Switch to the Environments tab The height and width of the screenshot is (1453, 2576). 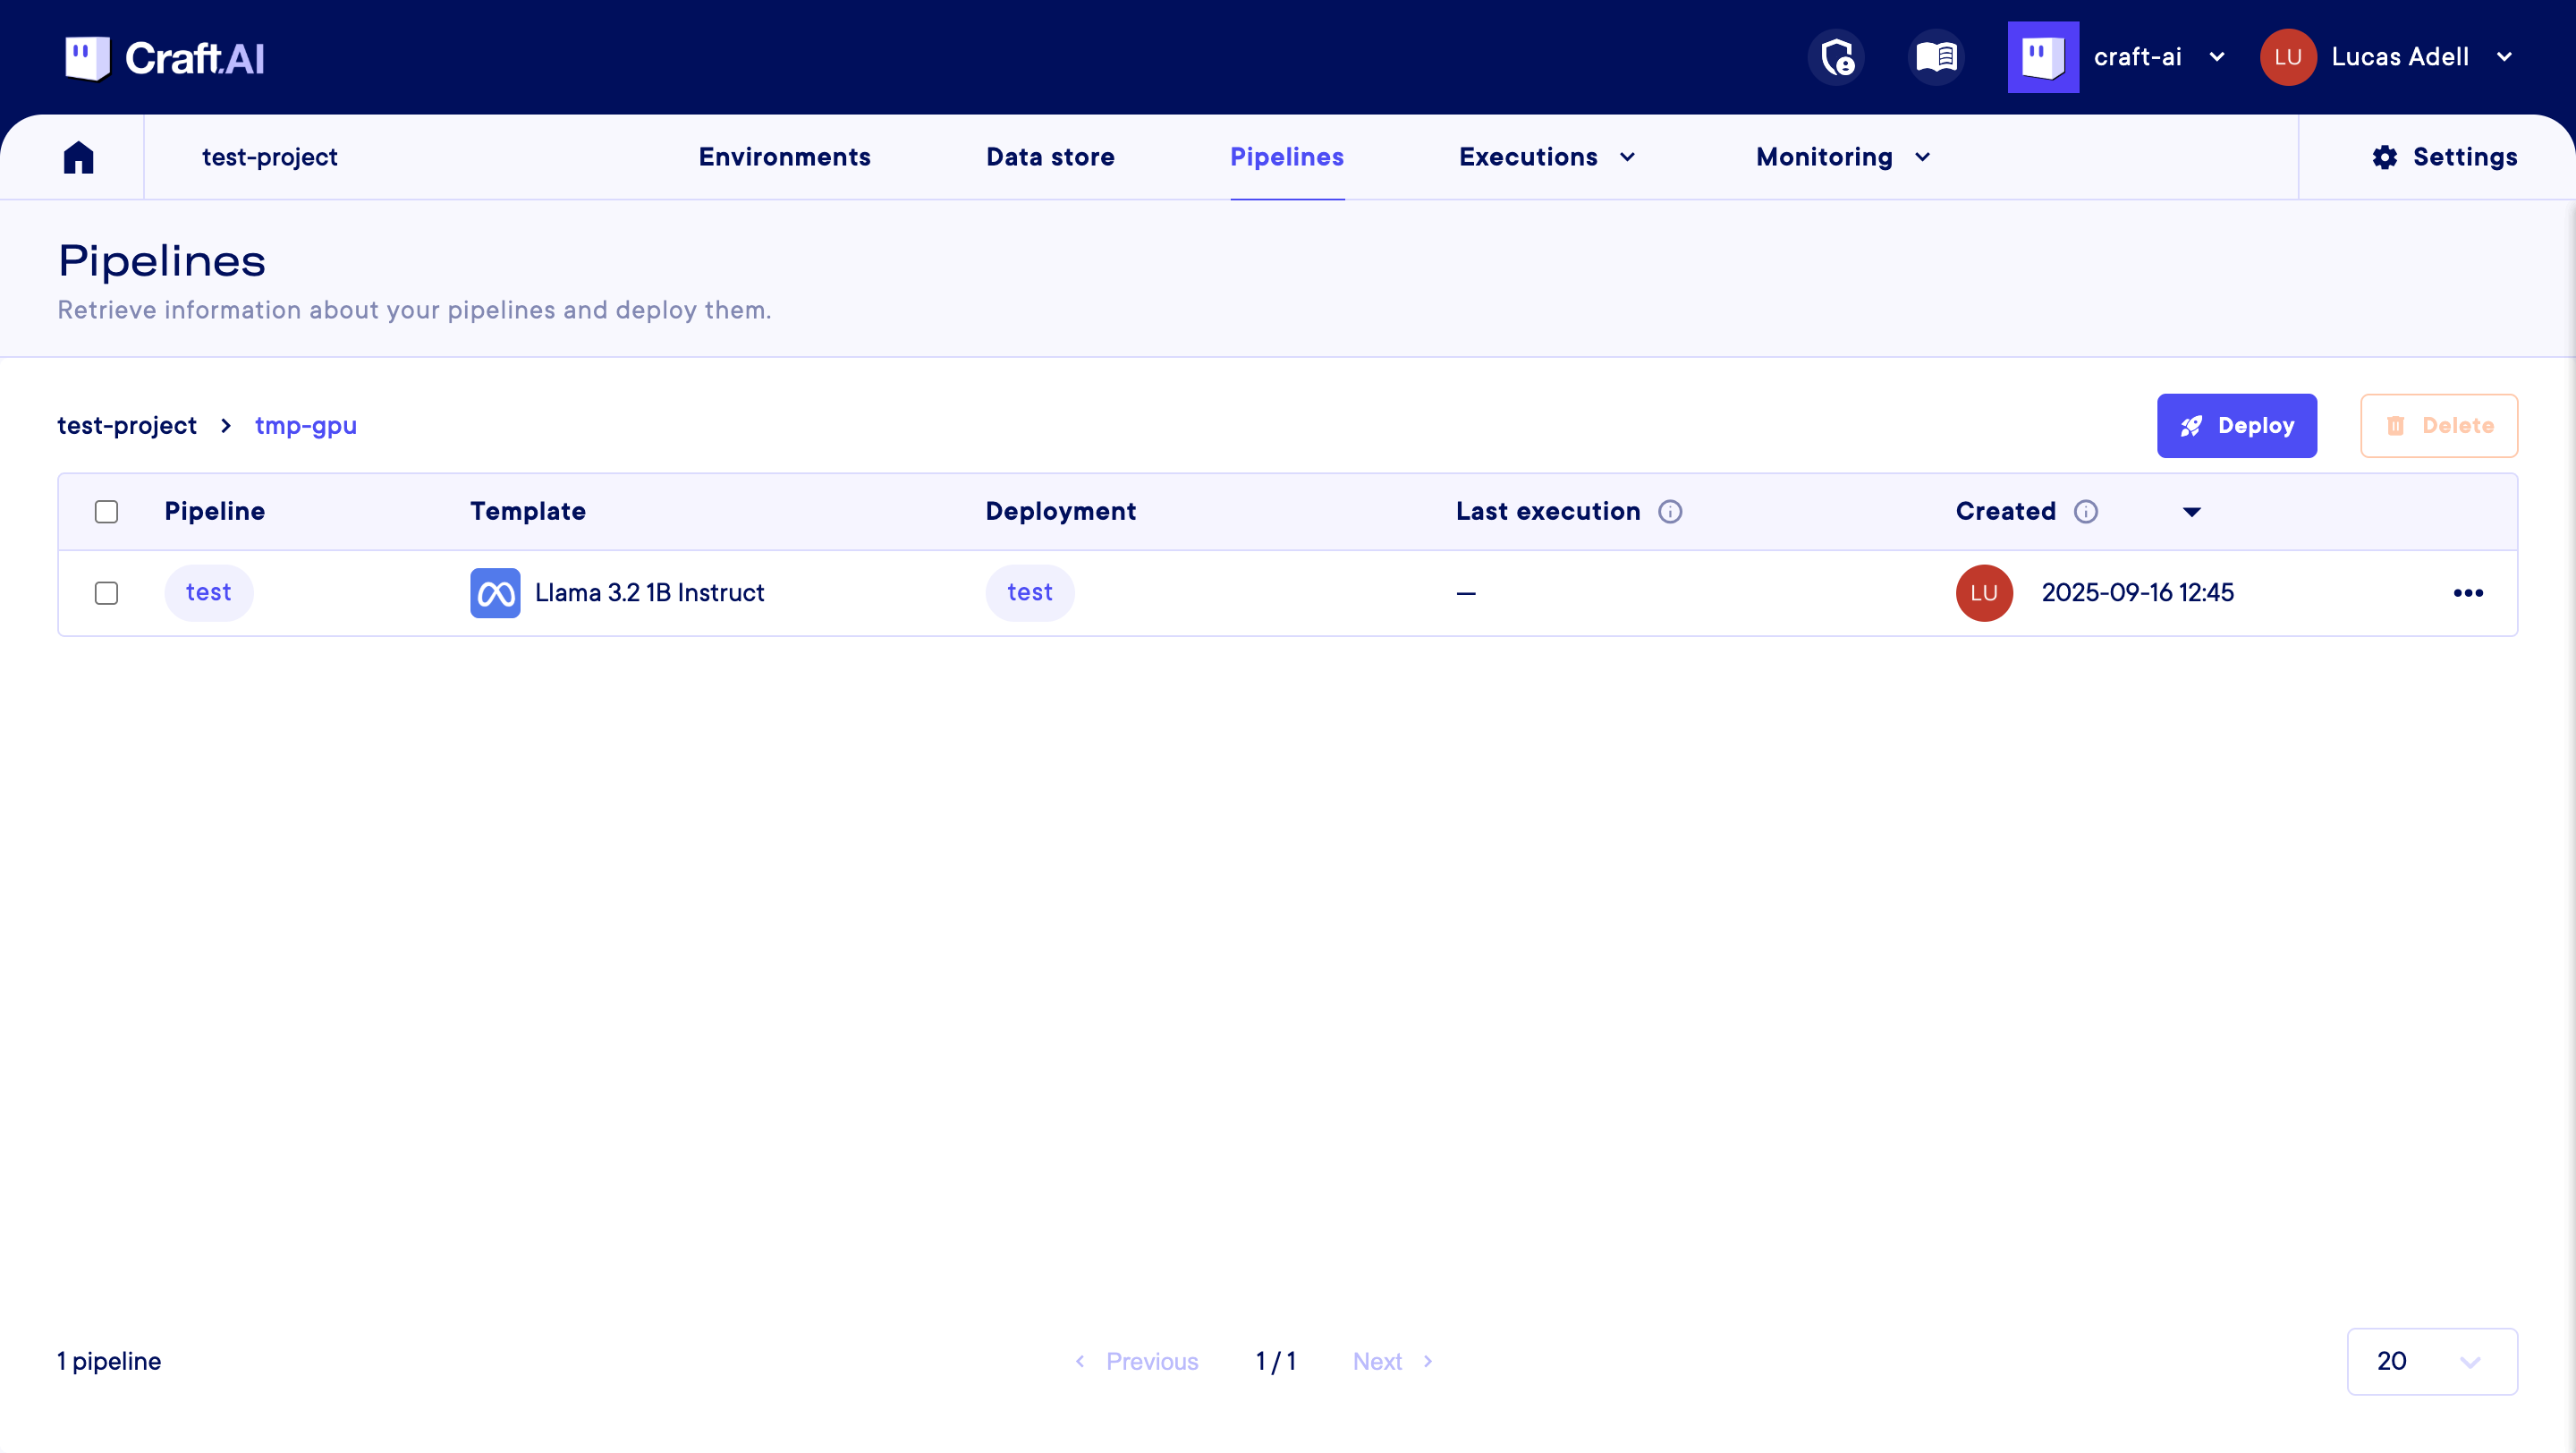click(784, 157)
